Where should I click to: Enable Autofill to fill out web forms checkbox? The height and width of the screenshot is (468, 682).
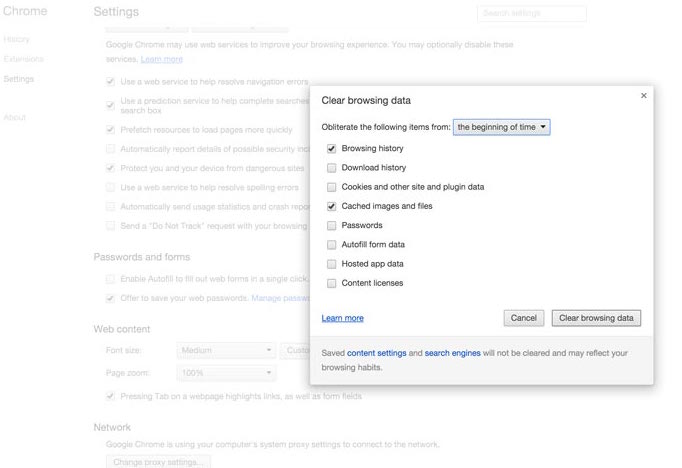click(110, 279)
